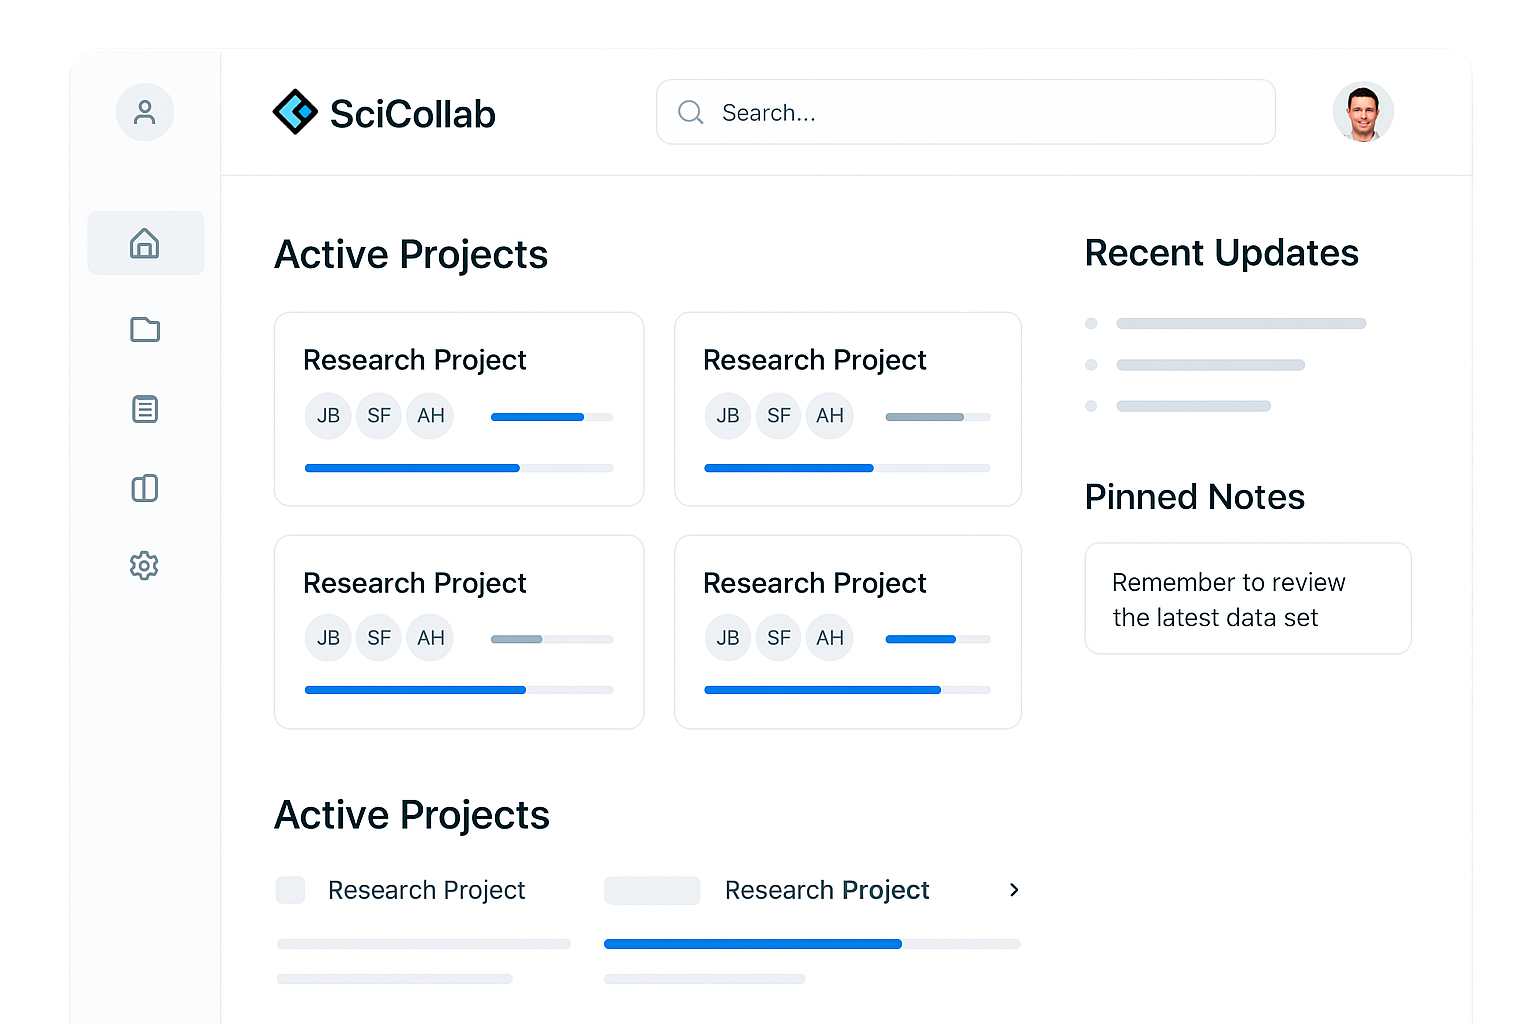Click the magnifying glass search icon
1536x1024 pixels.
pos(690,112)
